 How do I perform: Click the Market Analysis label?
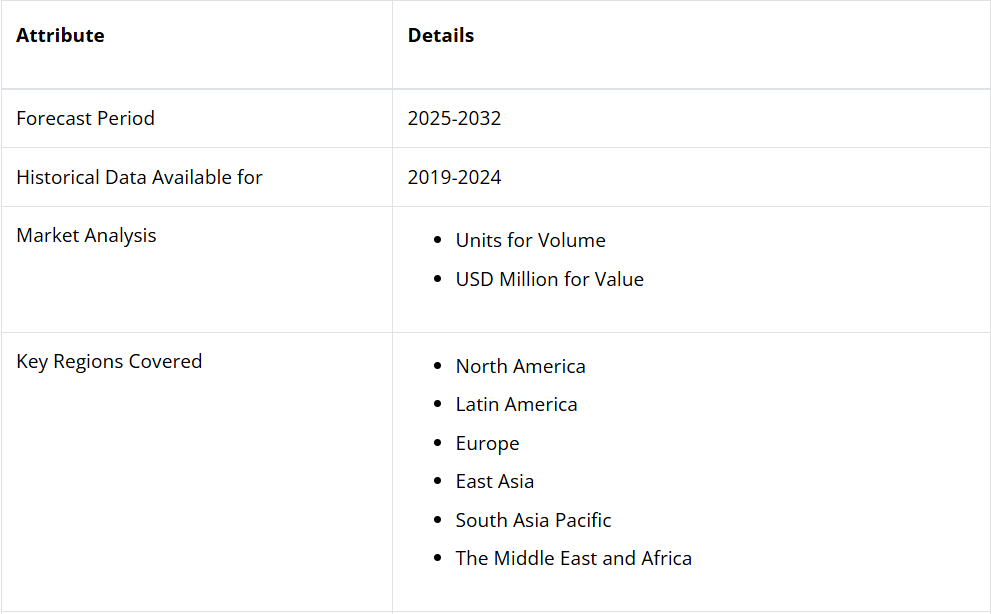point(86,235)
